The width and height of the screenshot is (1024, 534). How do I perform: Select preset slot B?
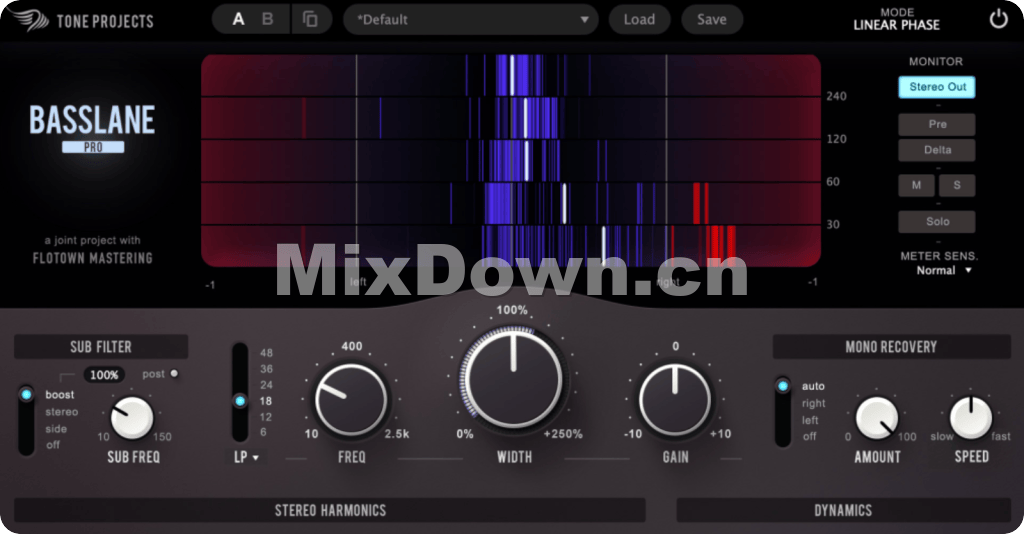click(x=267, y=20)
